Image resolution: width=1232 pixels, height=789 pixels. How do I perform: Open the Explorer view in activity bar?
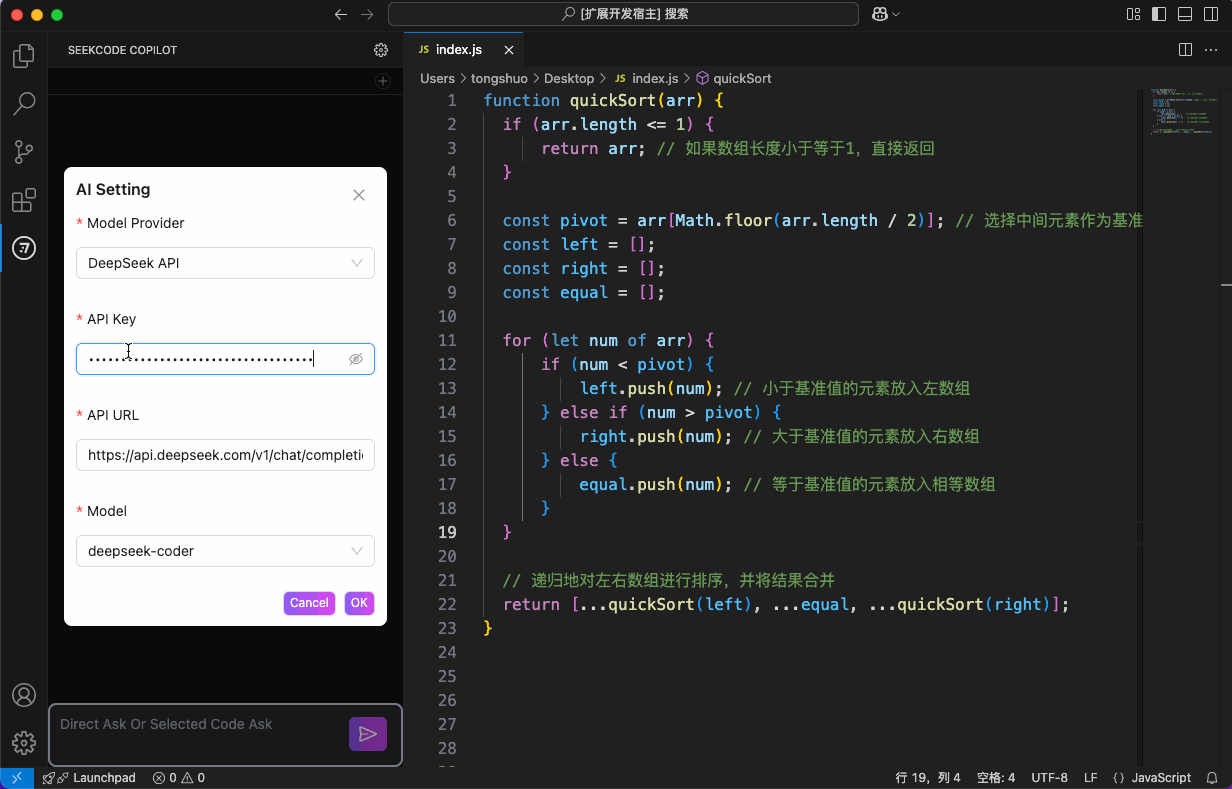click(24, 56)
